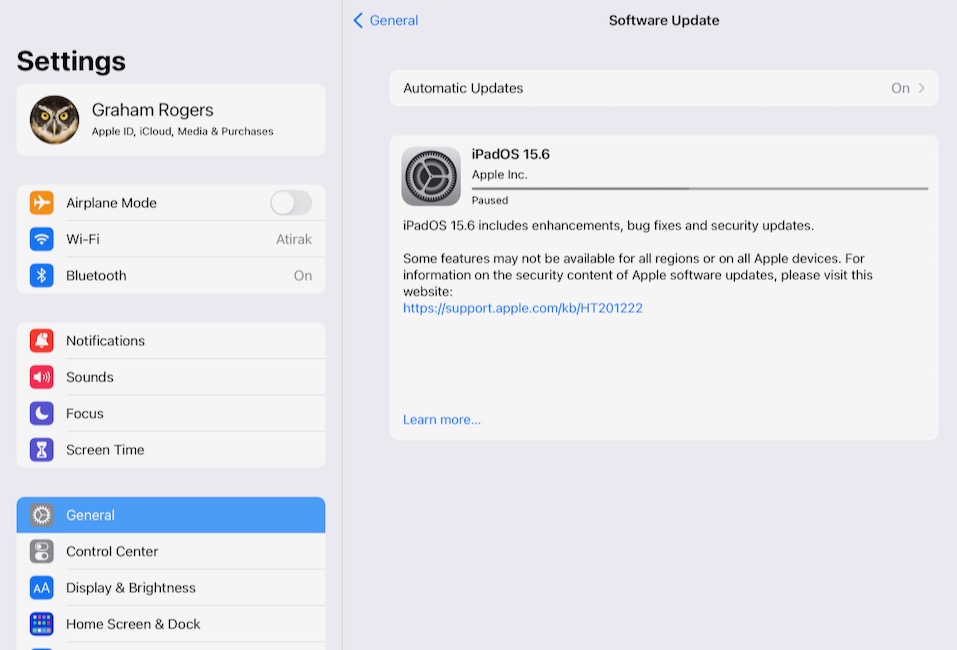Tap the 'Software Update' page title

pyautogui.click(x=664, y=20)
